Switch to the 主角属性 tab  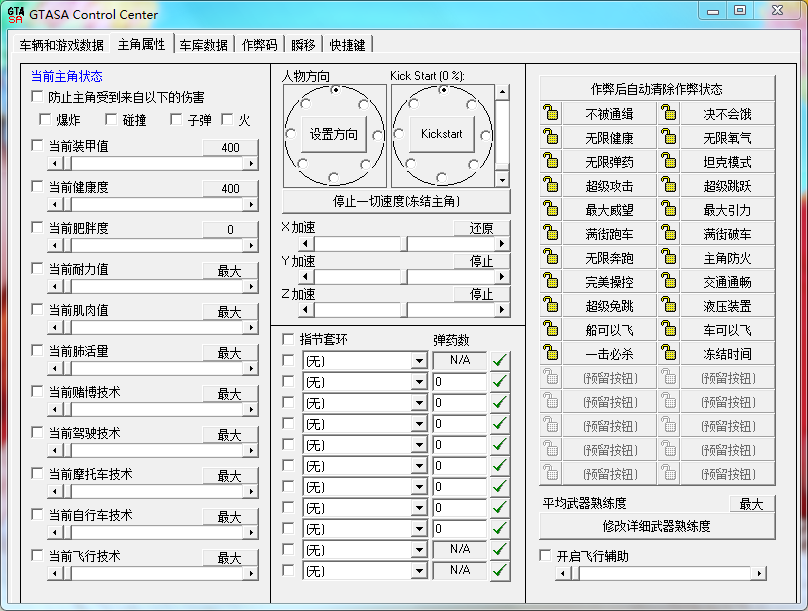click(x=142, y=44)
